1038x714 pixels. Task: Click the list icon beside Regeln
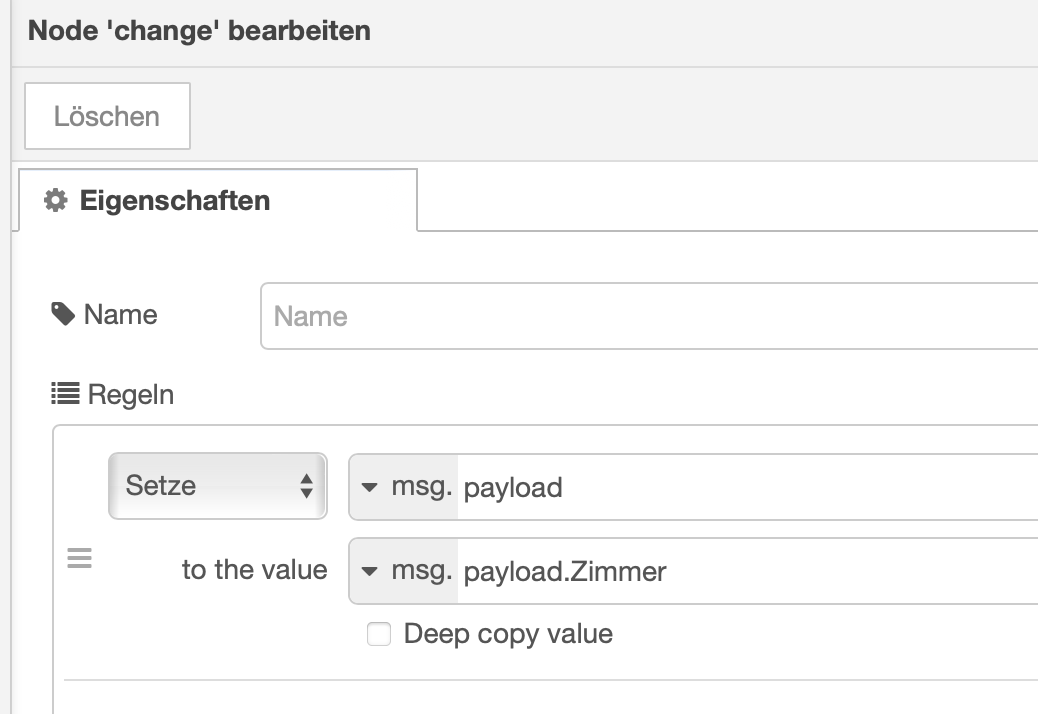click(x=65, y=395)
